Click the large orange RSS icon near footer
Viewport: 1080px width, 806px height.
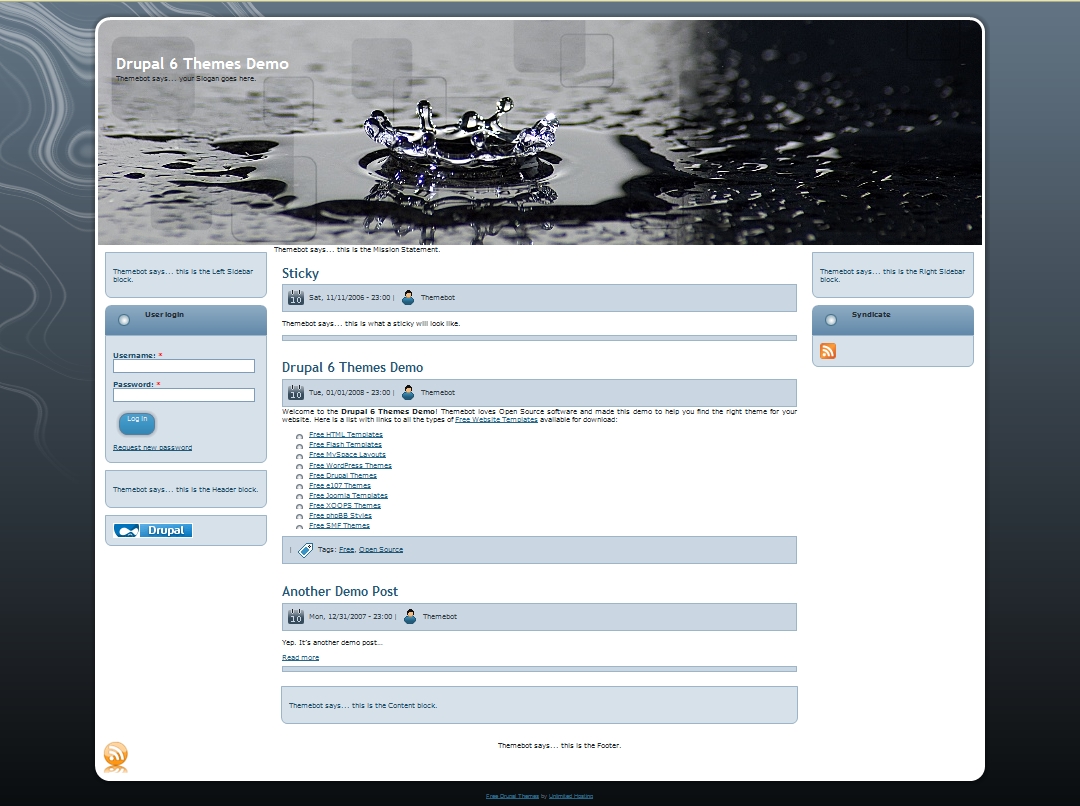pos(116,757)
